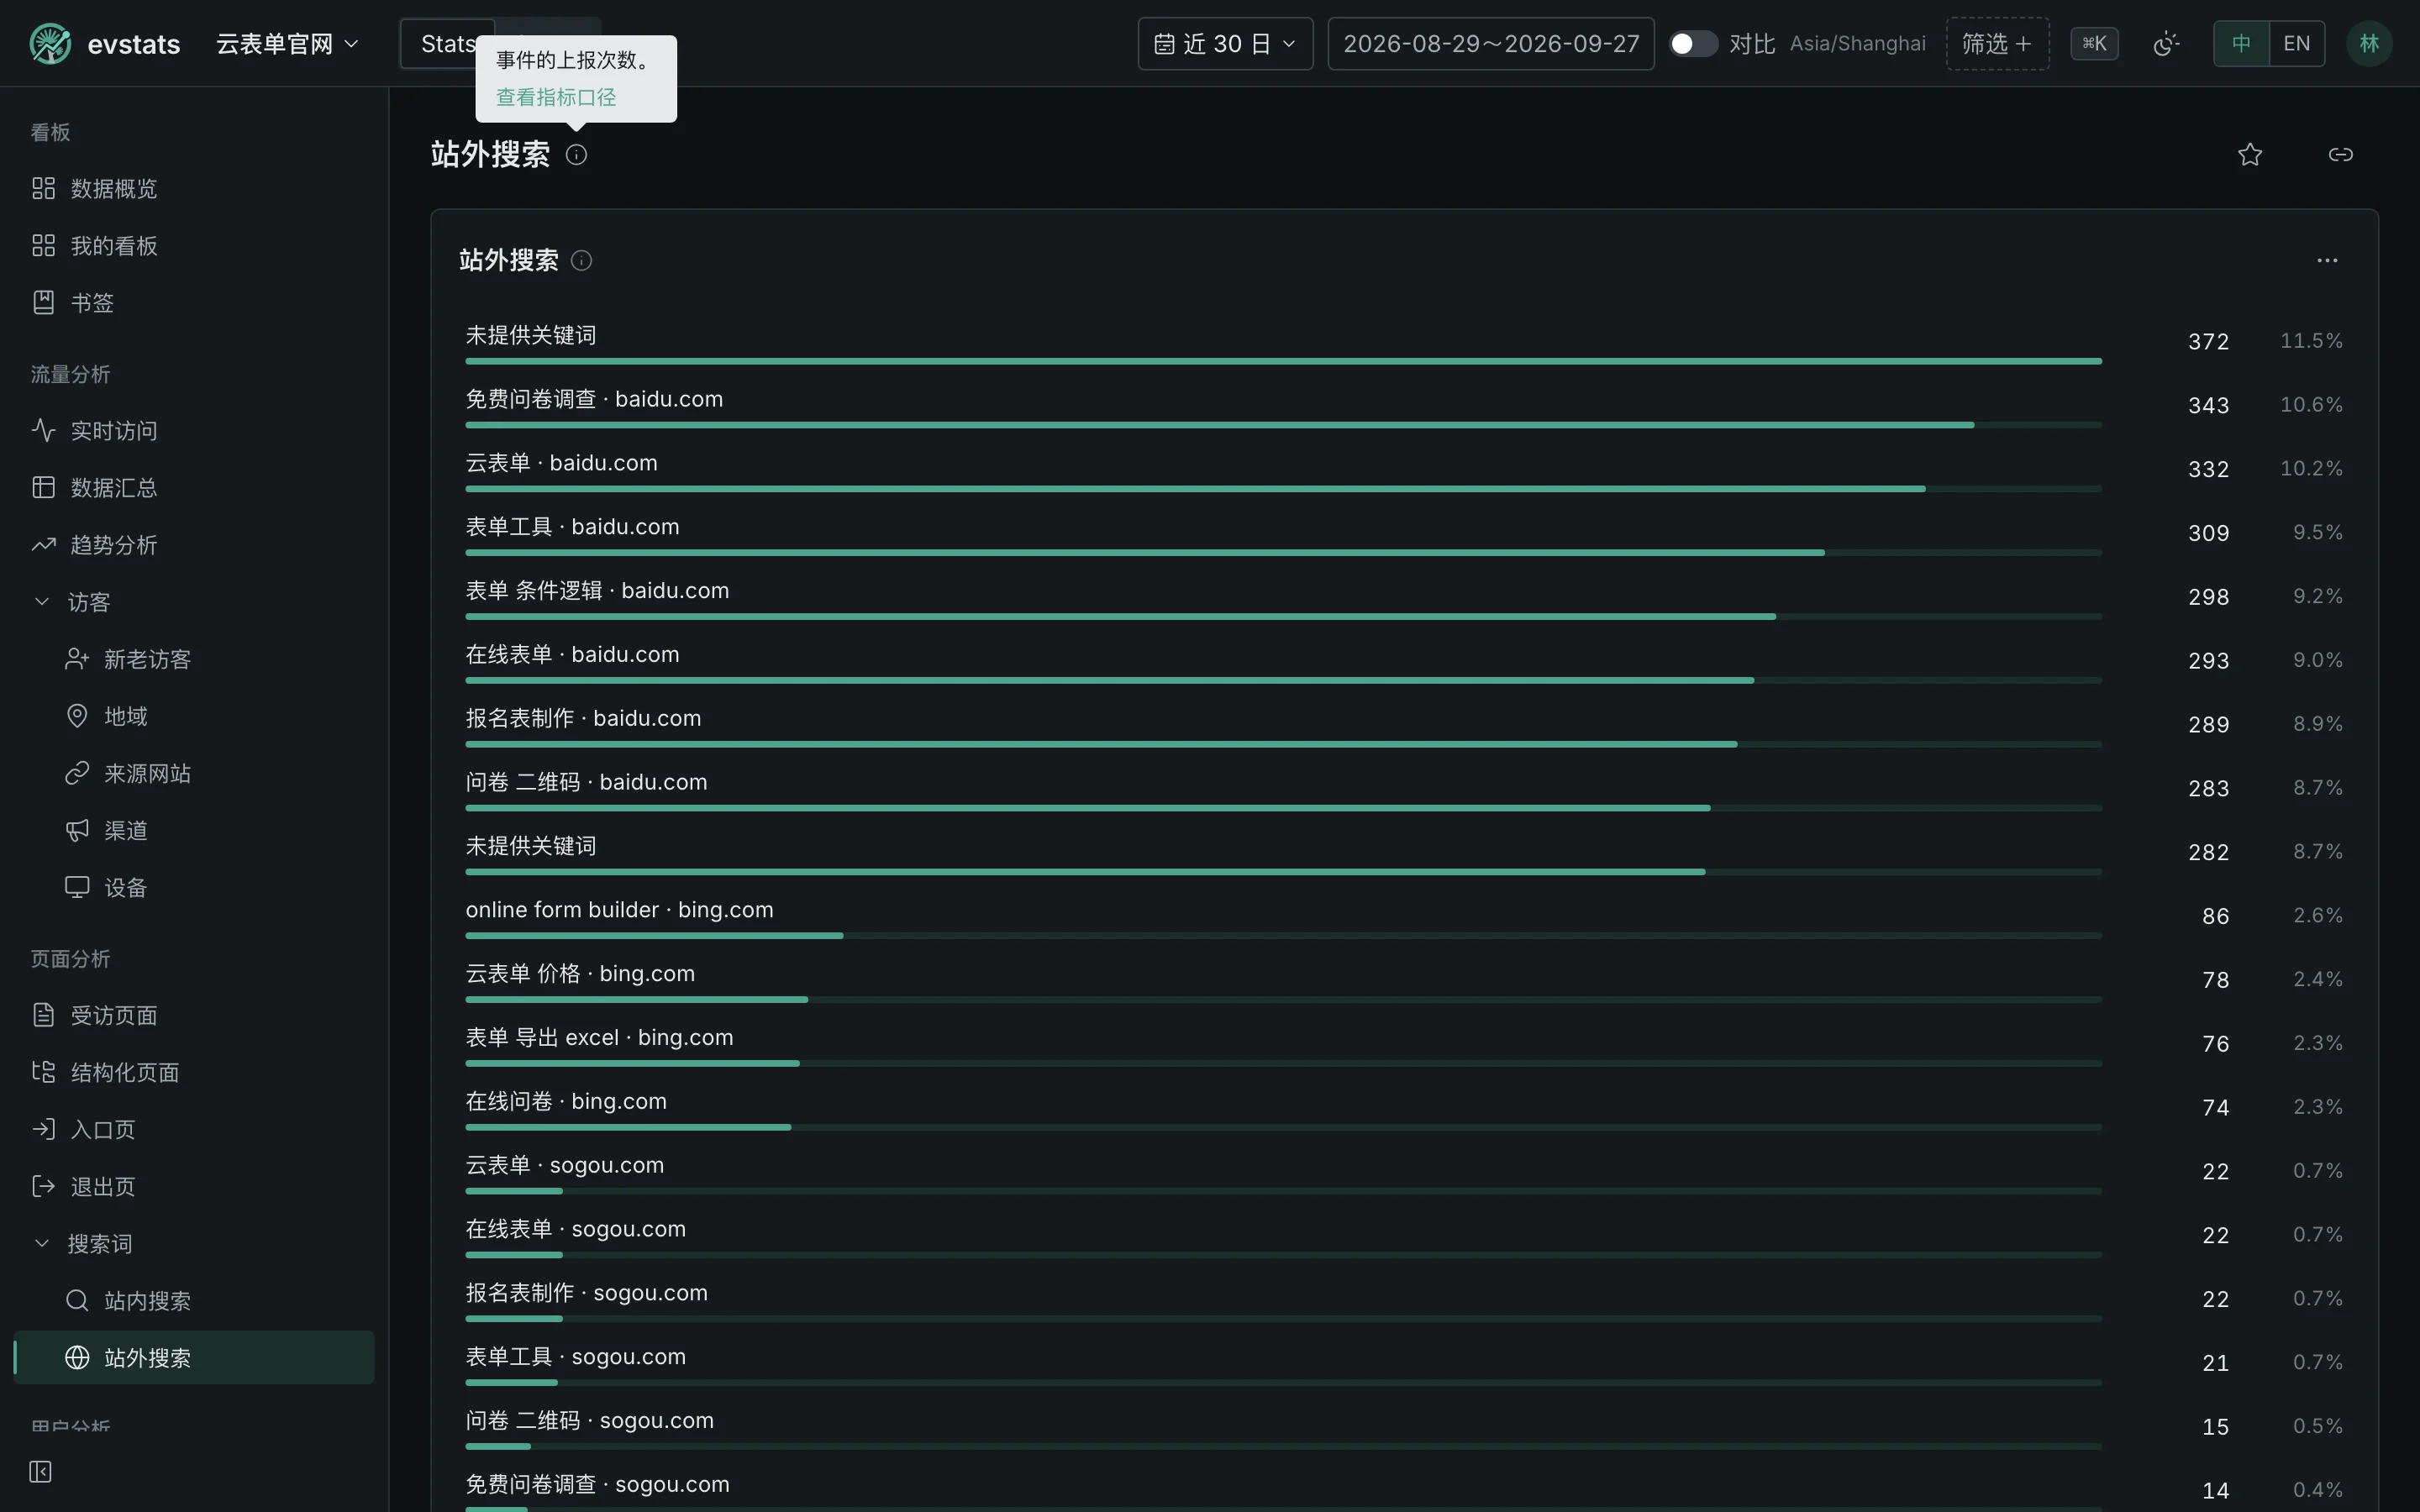Click the 筛选 + filter button
The width and height of the screenshot is (2420, 1512).
[1997, 44]
